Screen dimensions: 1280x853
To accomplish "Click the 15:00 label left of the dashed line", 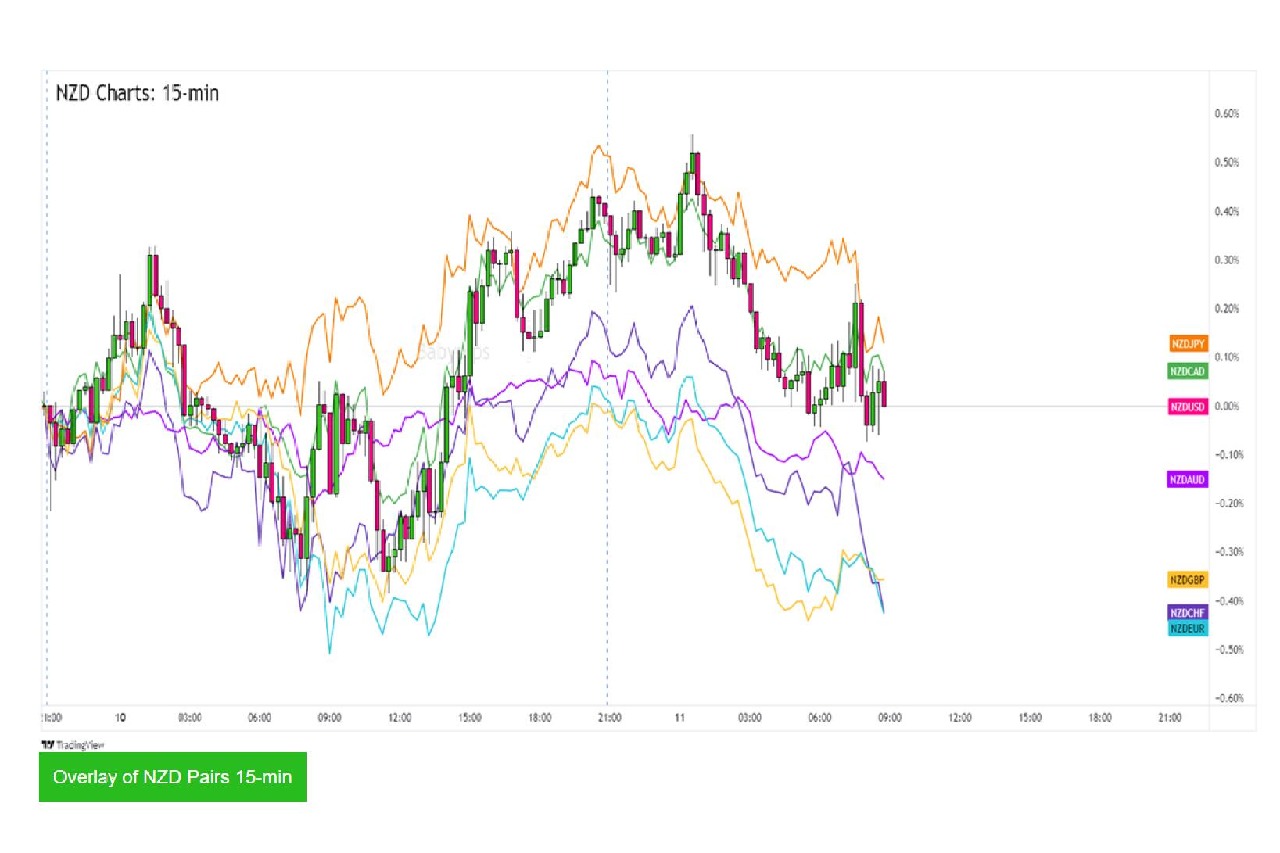I will (x=470, y=717).
